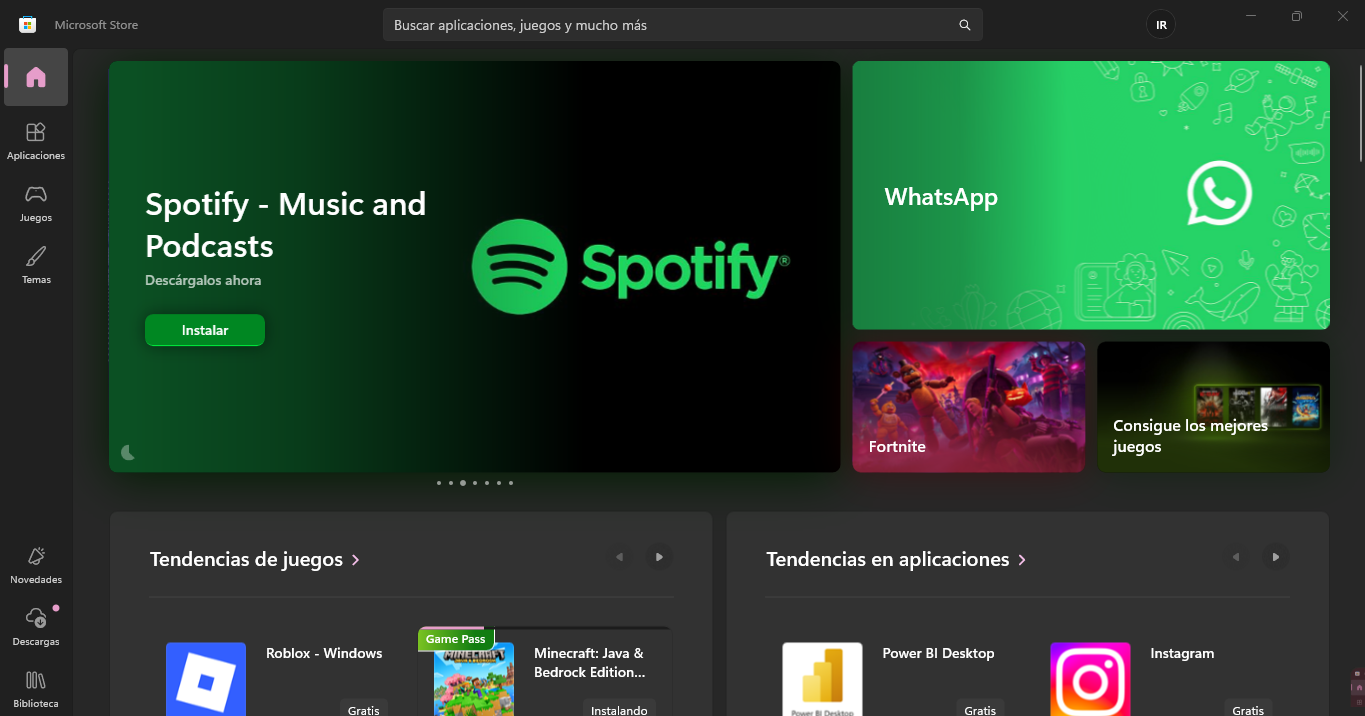Show previous Tendencias de juegos items

620,557
